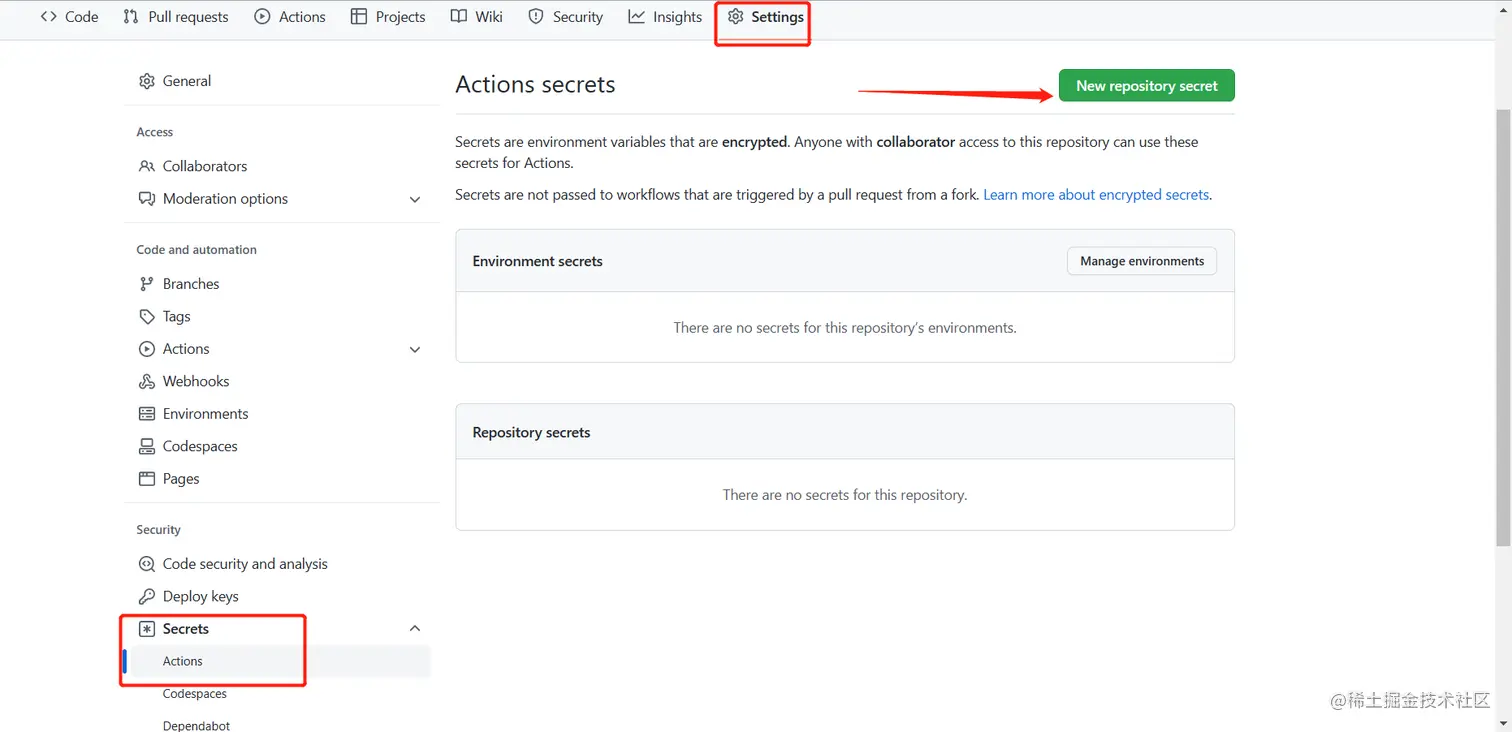Screen dimensions: 1512x732
Task: Click the Codespaces icon under Code and automation
Action: click(147, 446)
